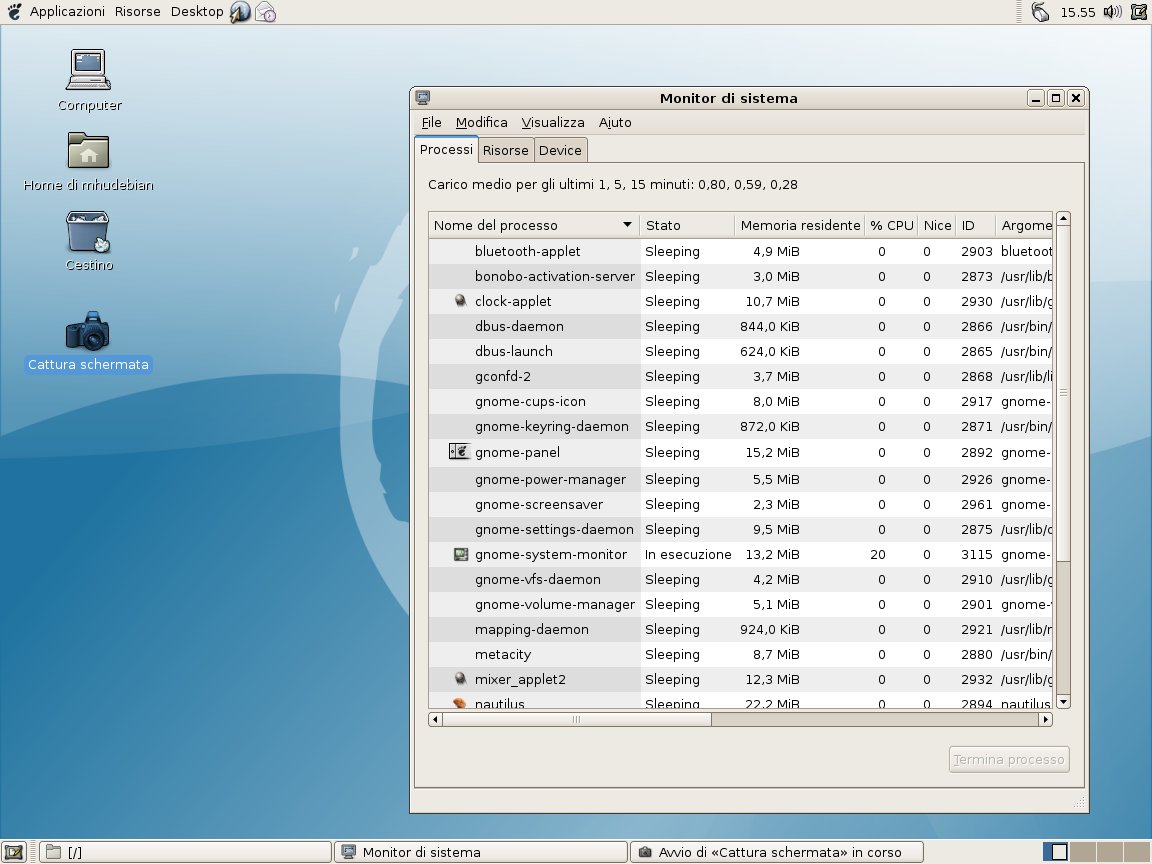Select the bluetooth-applet process row
Image resolution: width=1152 pixels, height=864 pixels.
click(x=741, y=251)
